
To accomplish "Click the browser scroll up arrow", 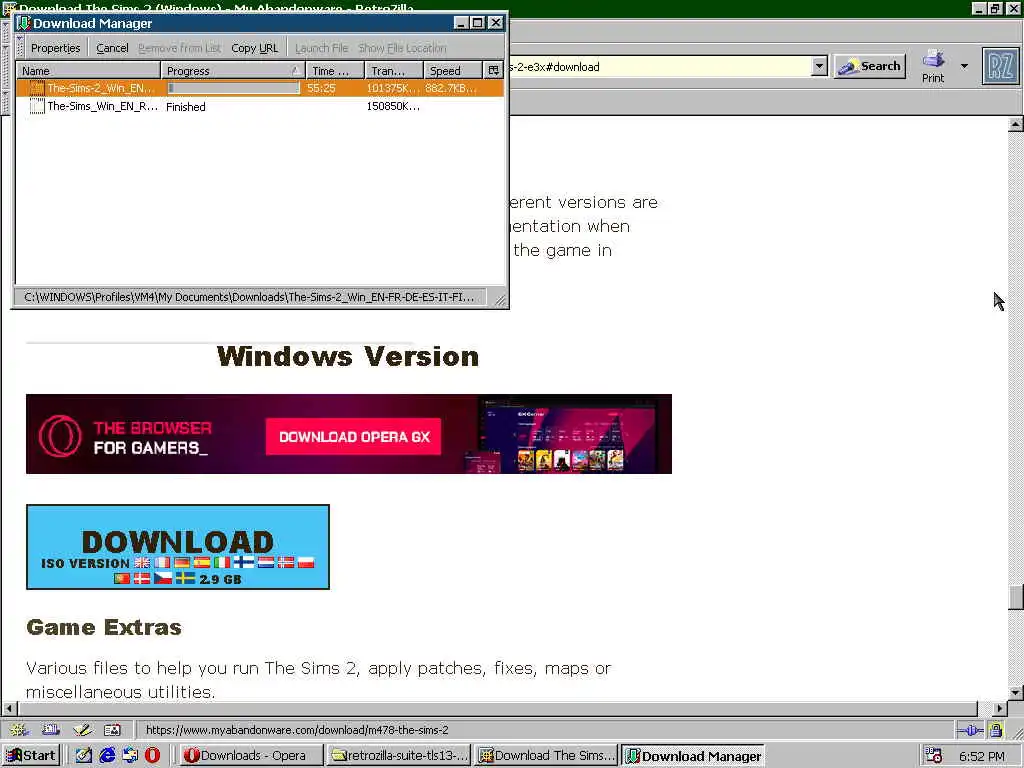I will click(x=1016, y=123).
